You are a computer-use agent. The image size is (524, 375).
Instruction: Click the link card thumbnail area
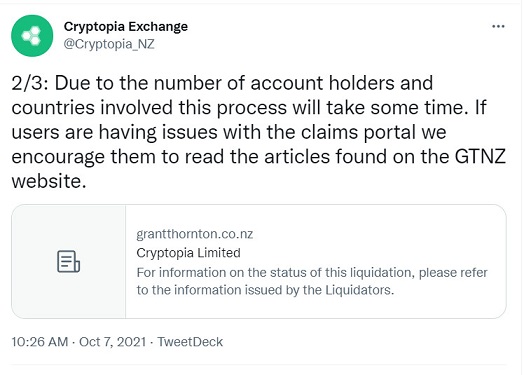69,261
